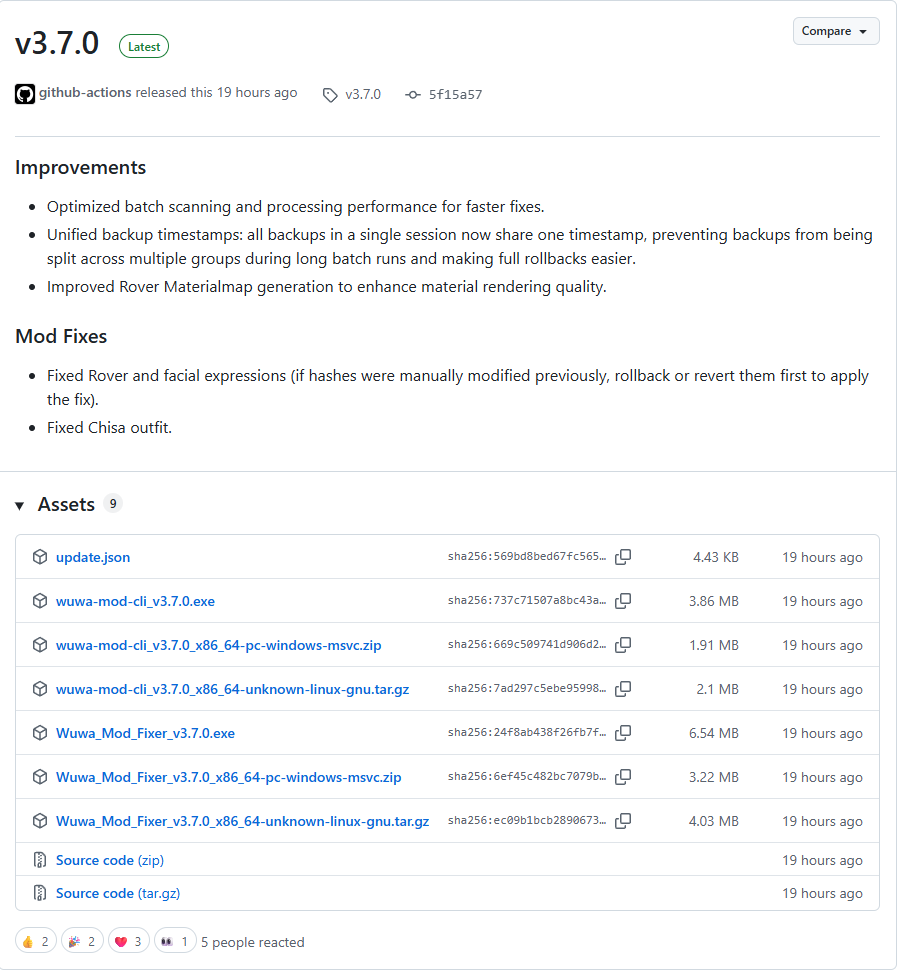The height and width of the screenshot is (971, 900).
Task: Copy hash for wuwa-mod-cli windows-msvc zip
Action: tap(623, 645)
